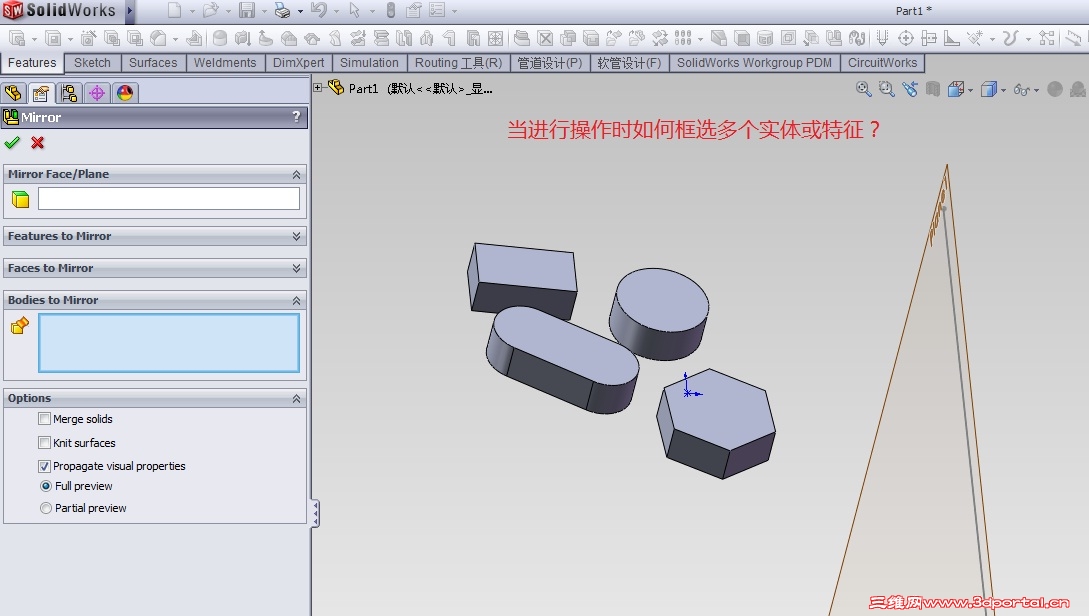Click the Rebuild traffic light icon

pos(391,10)
